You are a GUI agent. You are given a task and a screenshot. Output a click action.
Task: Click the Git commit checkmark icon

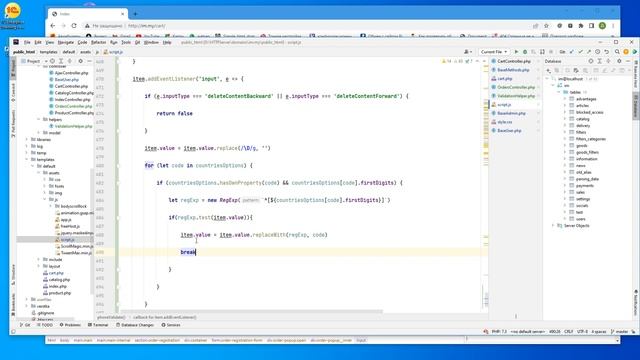click(580, 52)
